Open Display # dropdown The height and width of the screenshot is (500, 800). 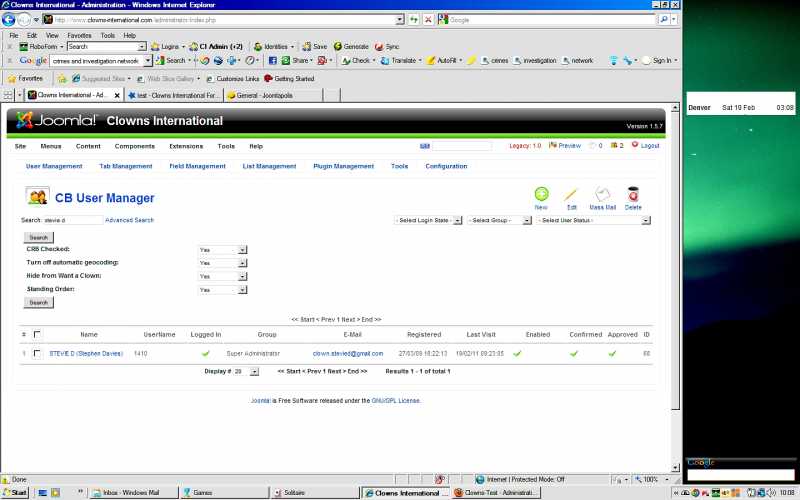[x=246, y=371]
